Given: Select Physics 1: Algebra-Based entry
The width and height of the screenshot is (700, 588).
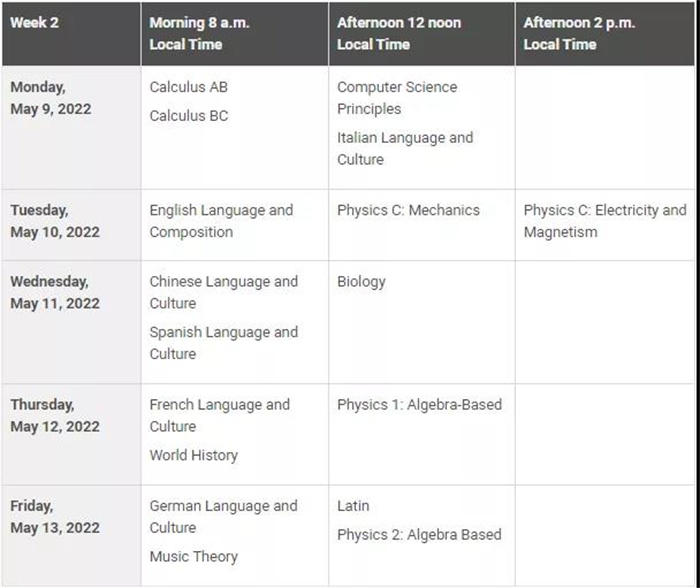Looking at the screenshot, I should click(x=419, y=405).
